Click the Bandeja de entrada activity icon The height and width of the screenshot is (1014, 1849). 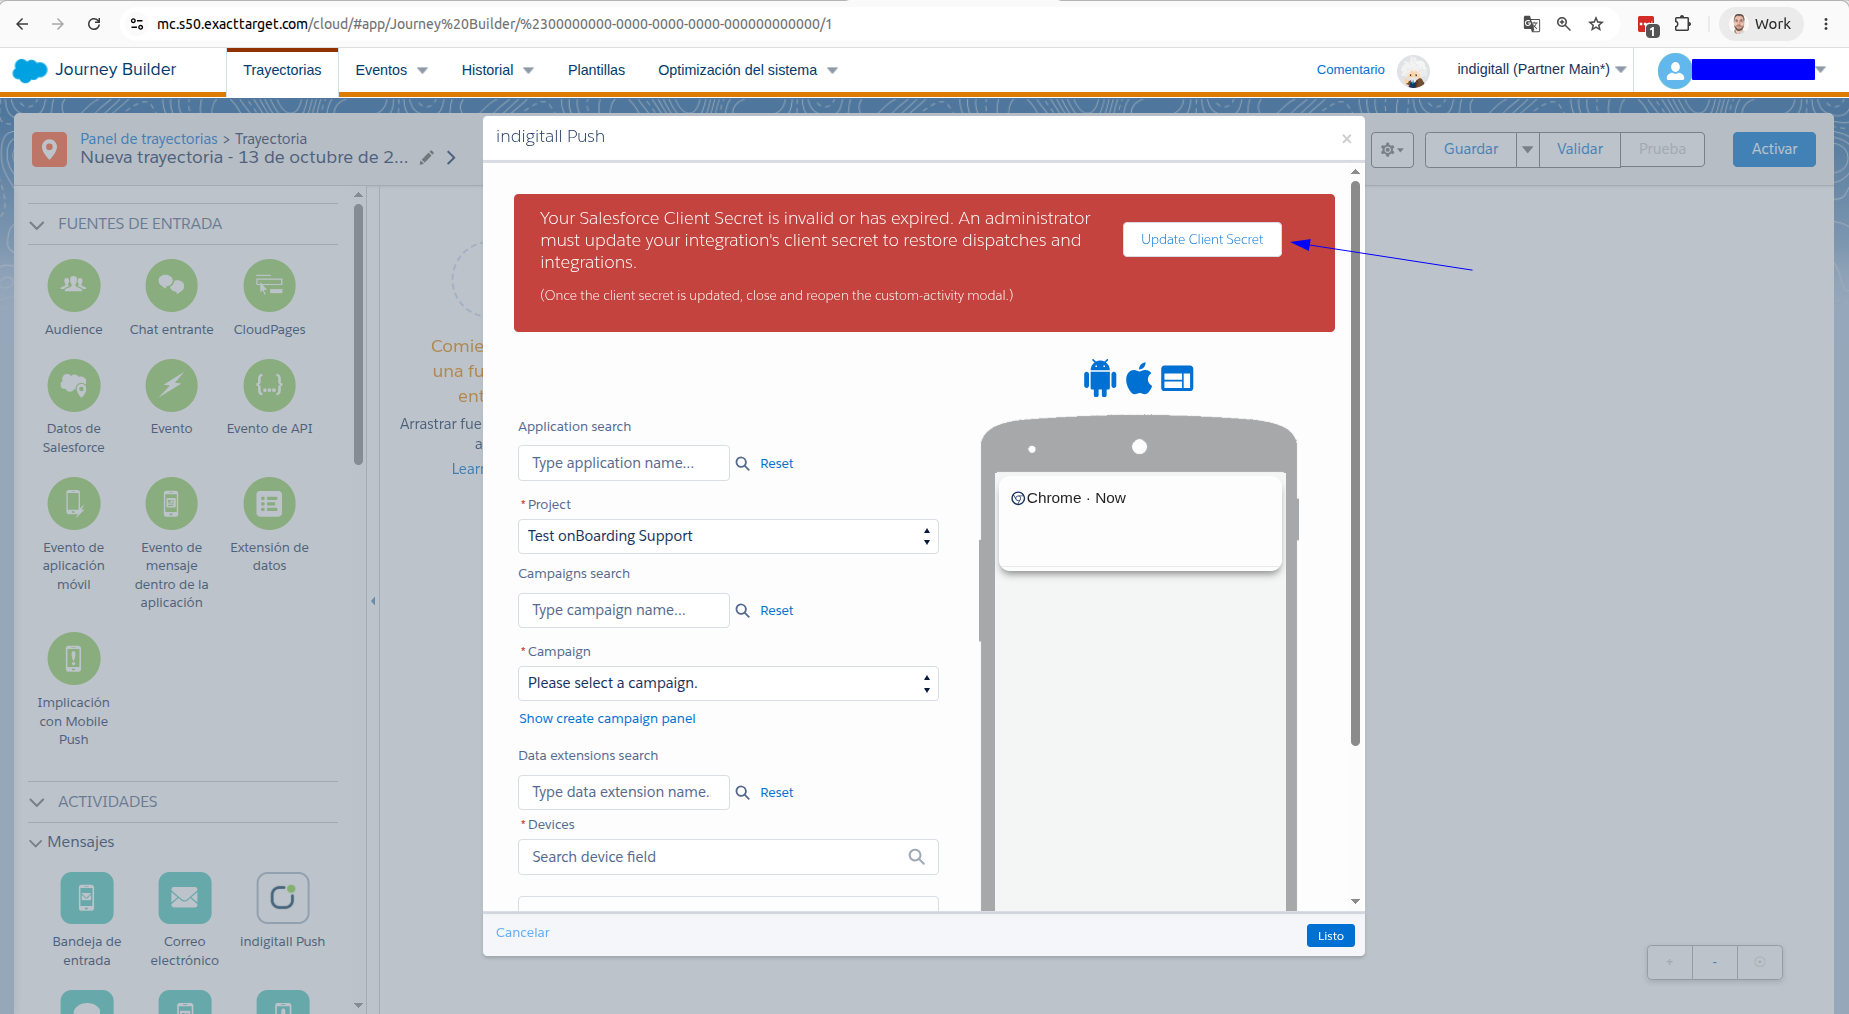[x=87, y=898]
